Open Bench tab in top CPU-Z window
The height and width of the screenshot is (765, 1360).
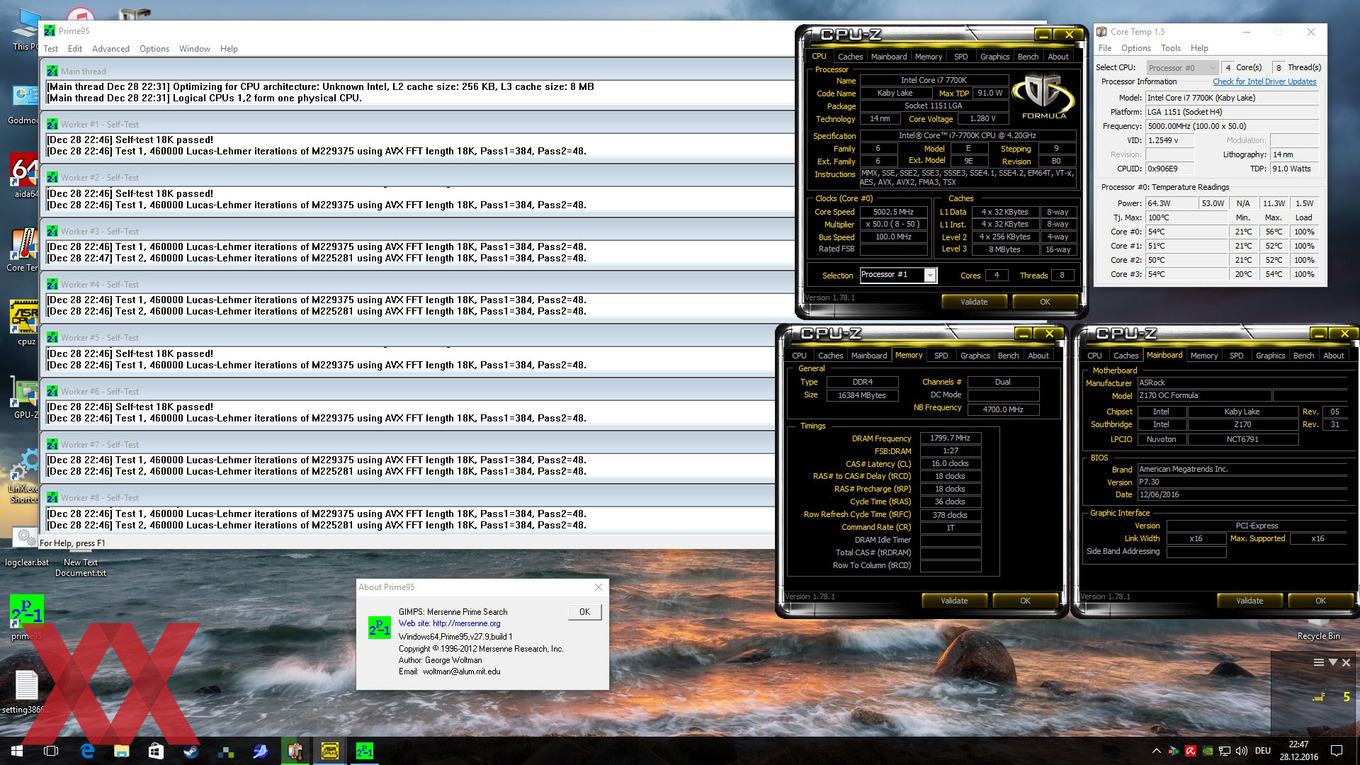pos(1028,57)
